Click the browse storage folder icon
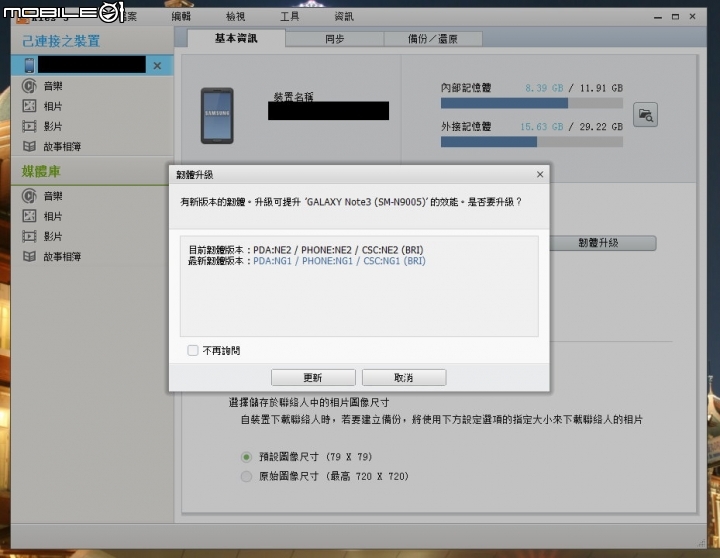Viewport: 720px width, 558px height. tap(645, 115)
